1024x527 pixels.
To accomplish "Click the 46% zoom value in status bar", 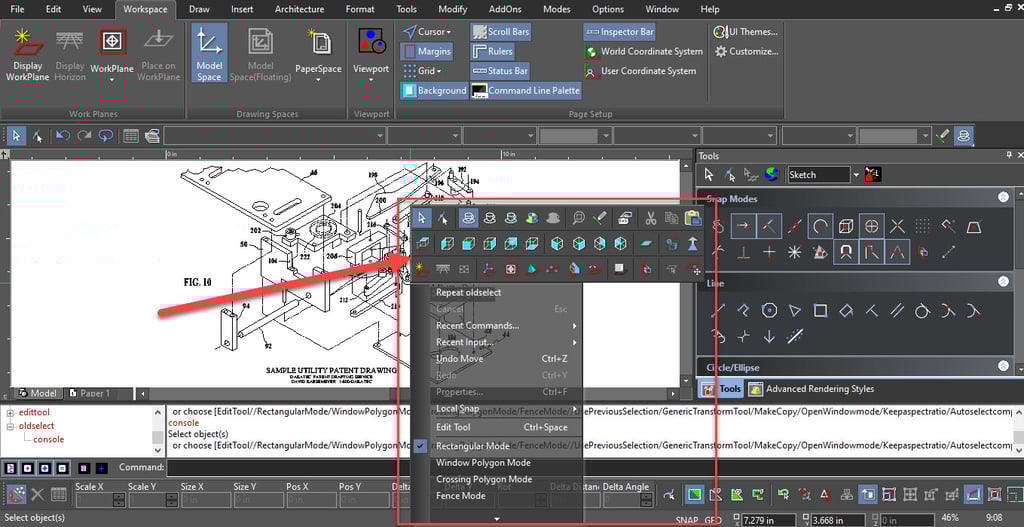I will [x=952, y=517].
